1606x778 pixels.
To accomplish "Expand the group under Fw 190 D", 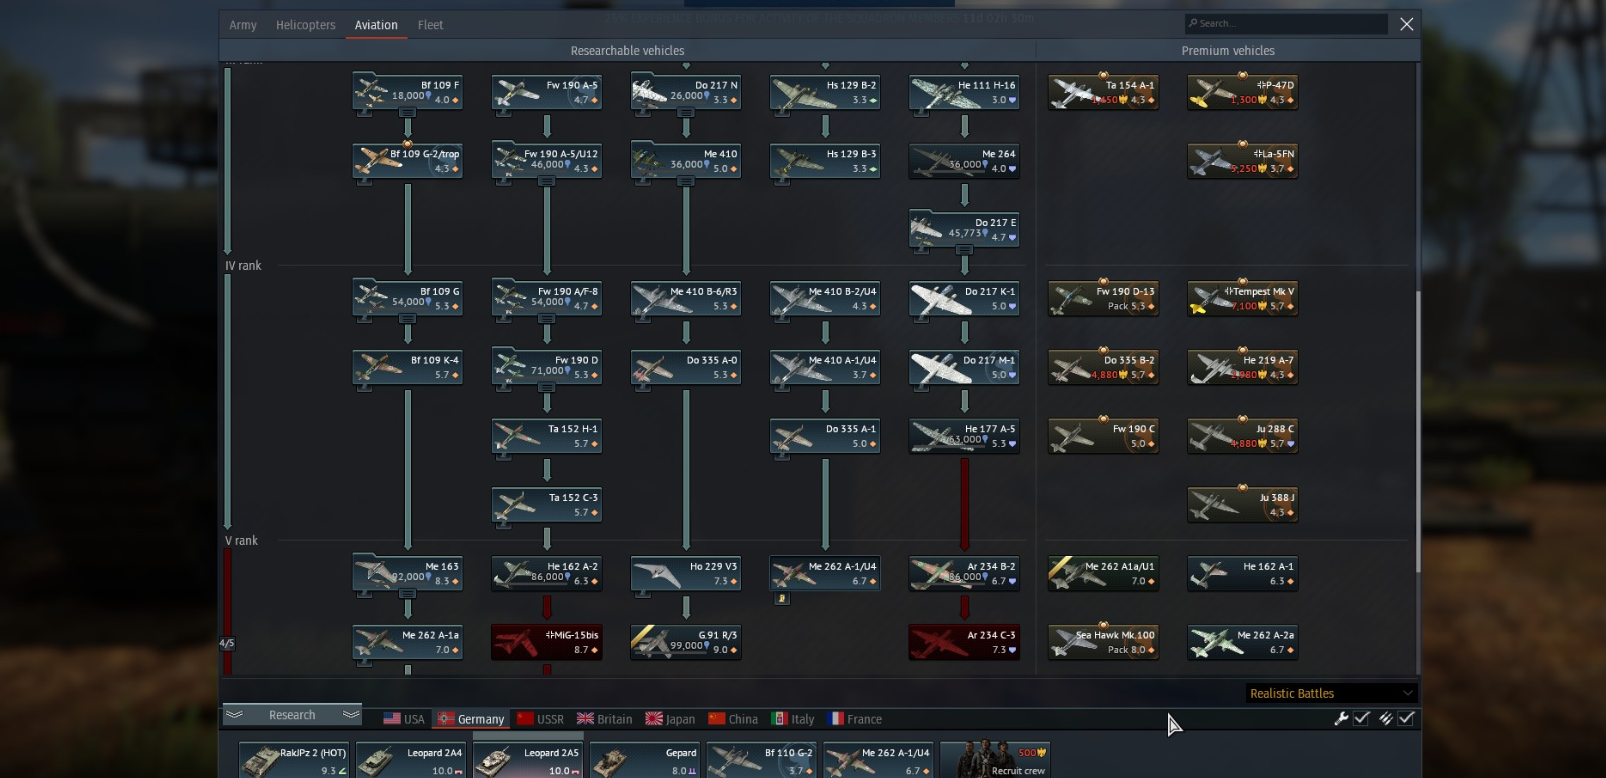I will pyautogui.click(x=546, y=388).
